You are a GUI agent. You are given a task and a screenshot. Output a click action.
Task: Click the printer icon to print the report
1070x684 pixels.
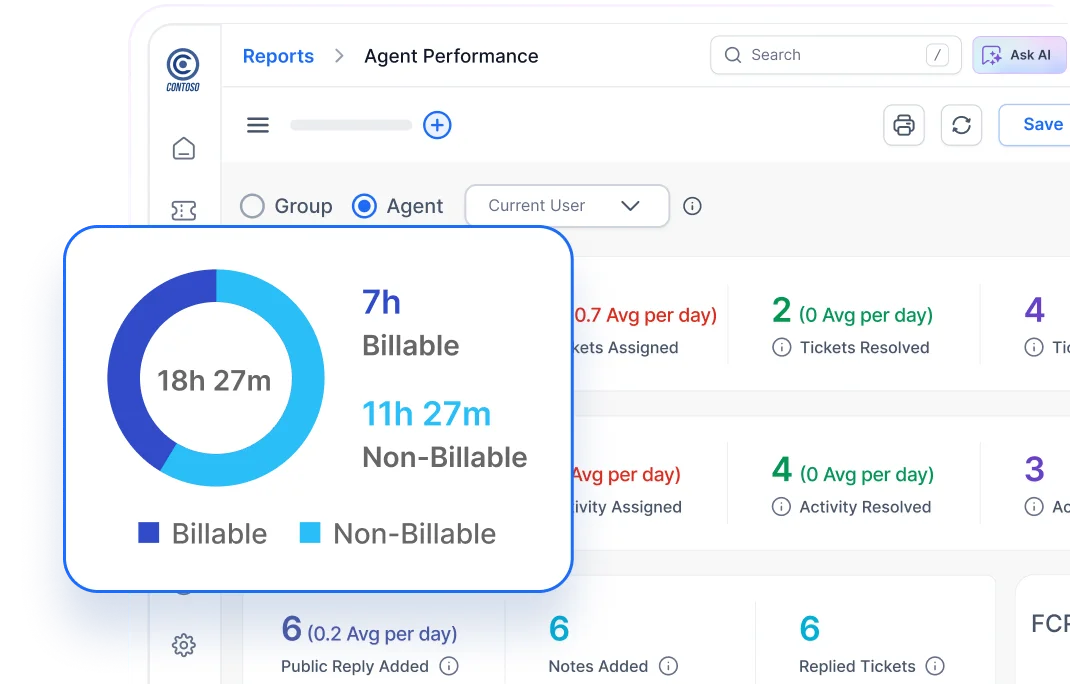click(x=904, y=124)
